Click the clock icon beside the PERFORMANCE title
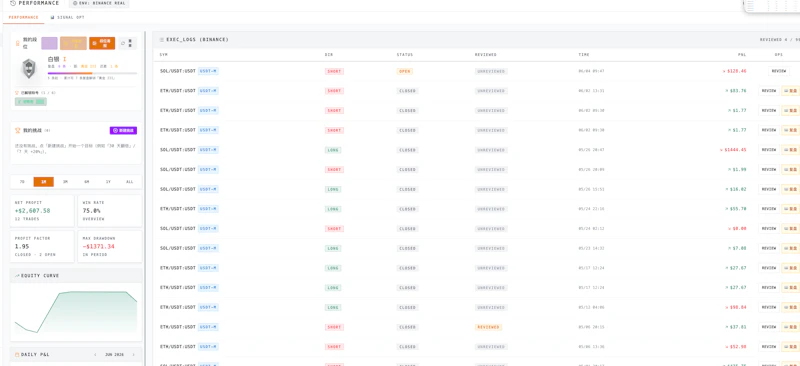 (x=13, y=3)
